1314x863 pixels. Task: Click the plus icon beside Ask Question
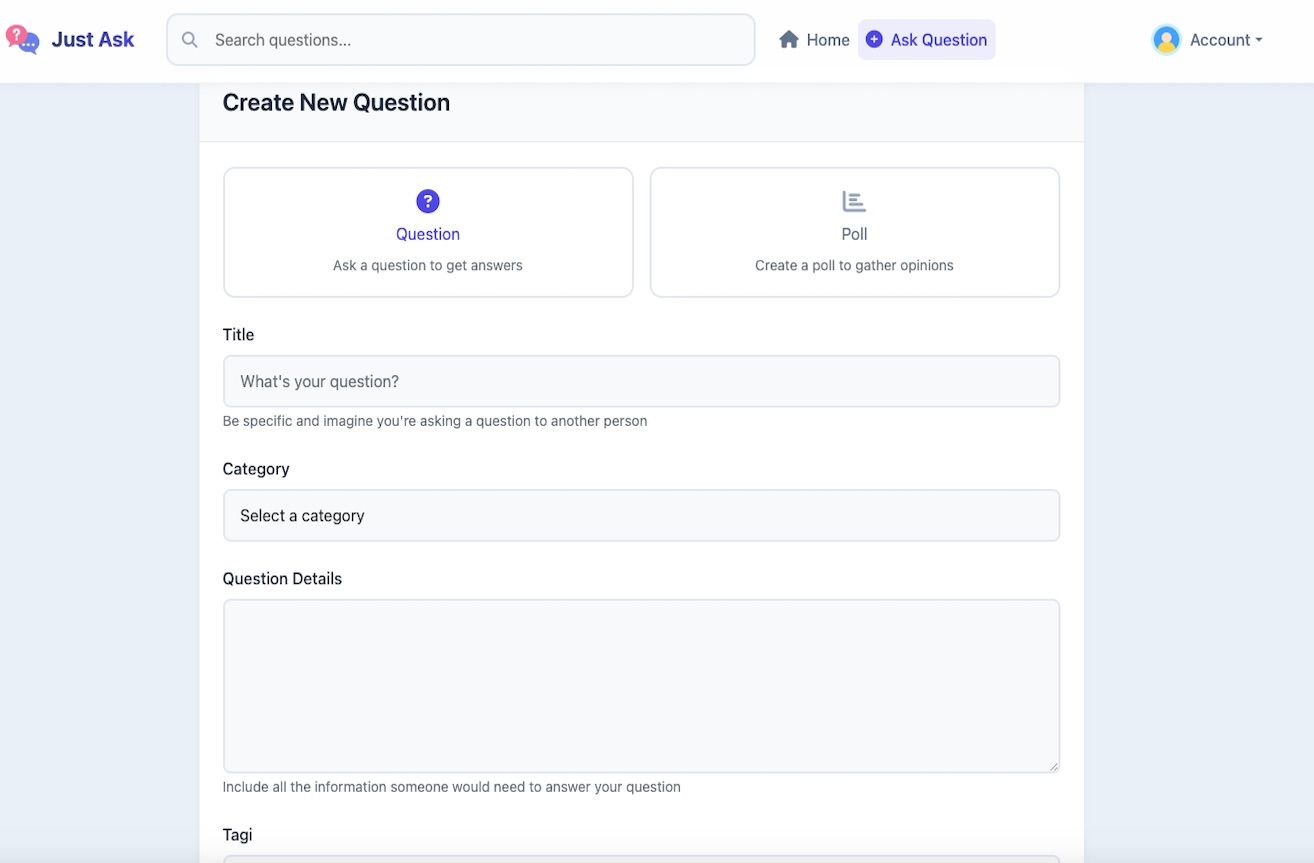pos(874,40)
